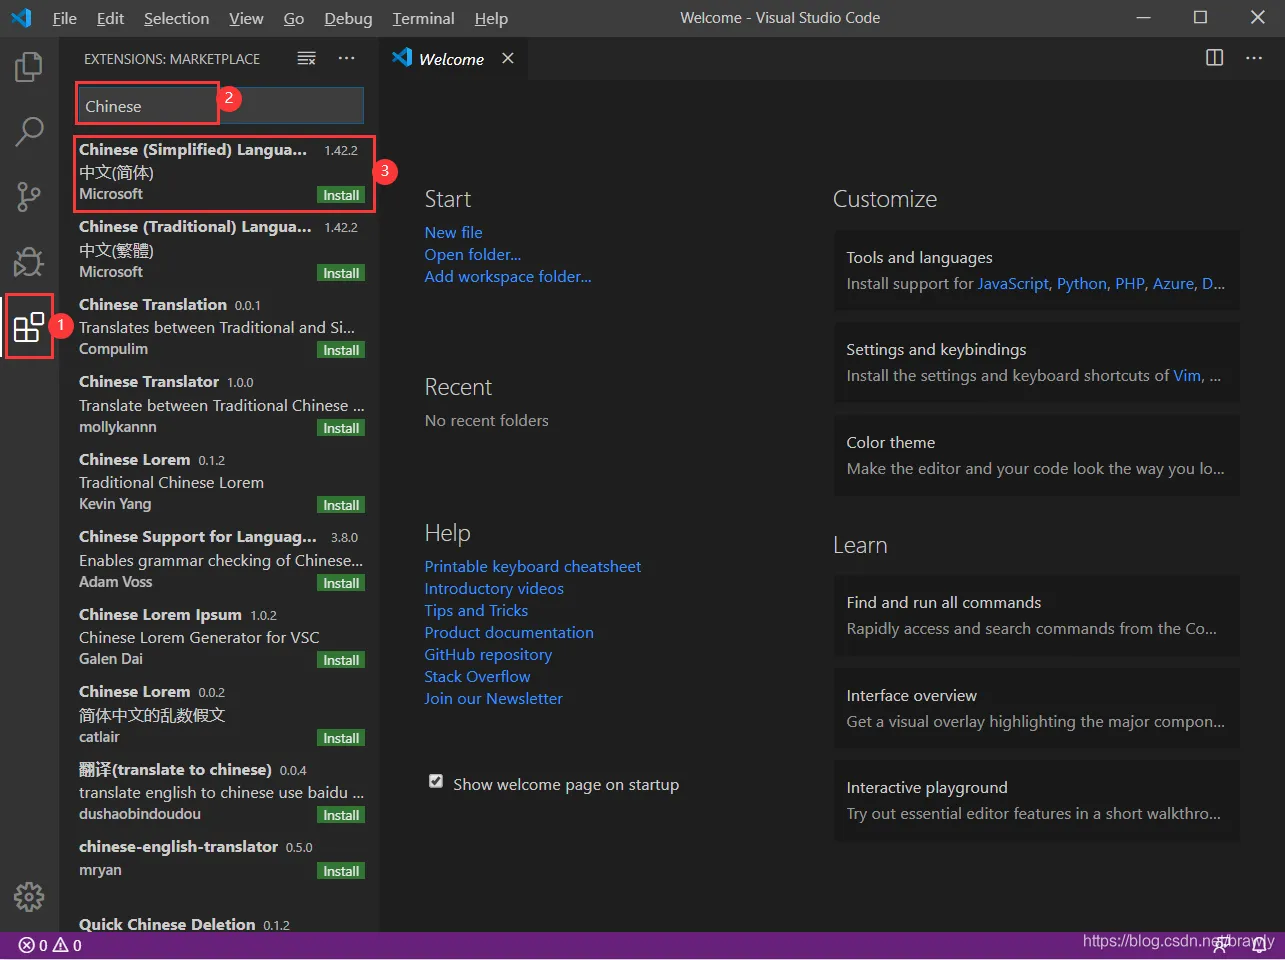
Task: Click the VS Code logo in title bar
Action: pyautogui.click(x=21, y=18)
